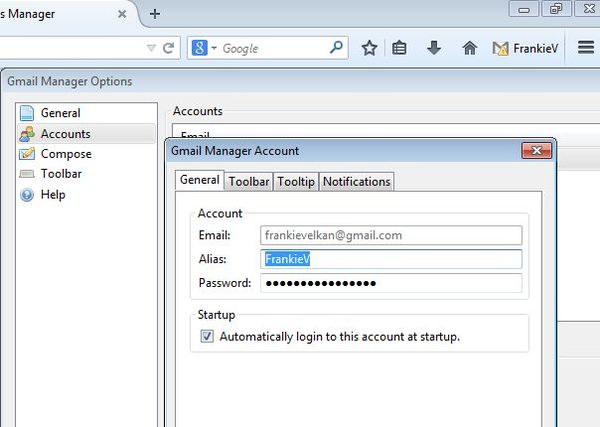Select Compose in the options sidebar

pyautogui.click(x=87, y=154)
